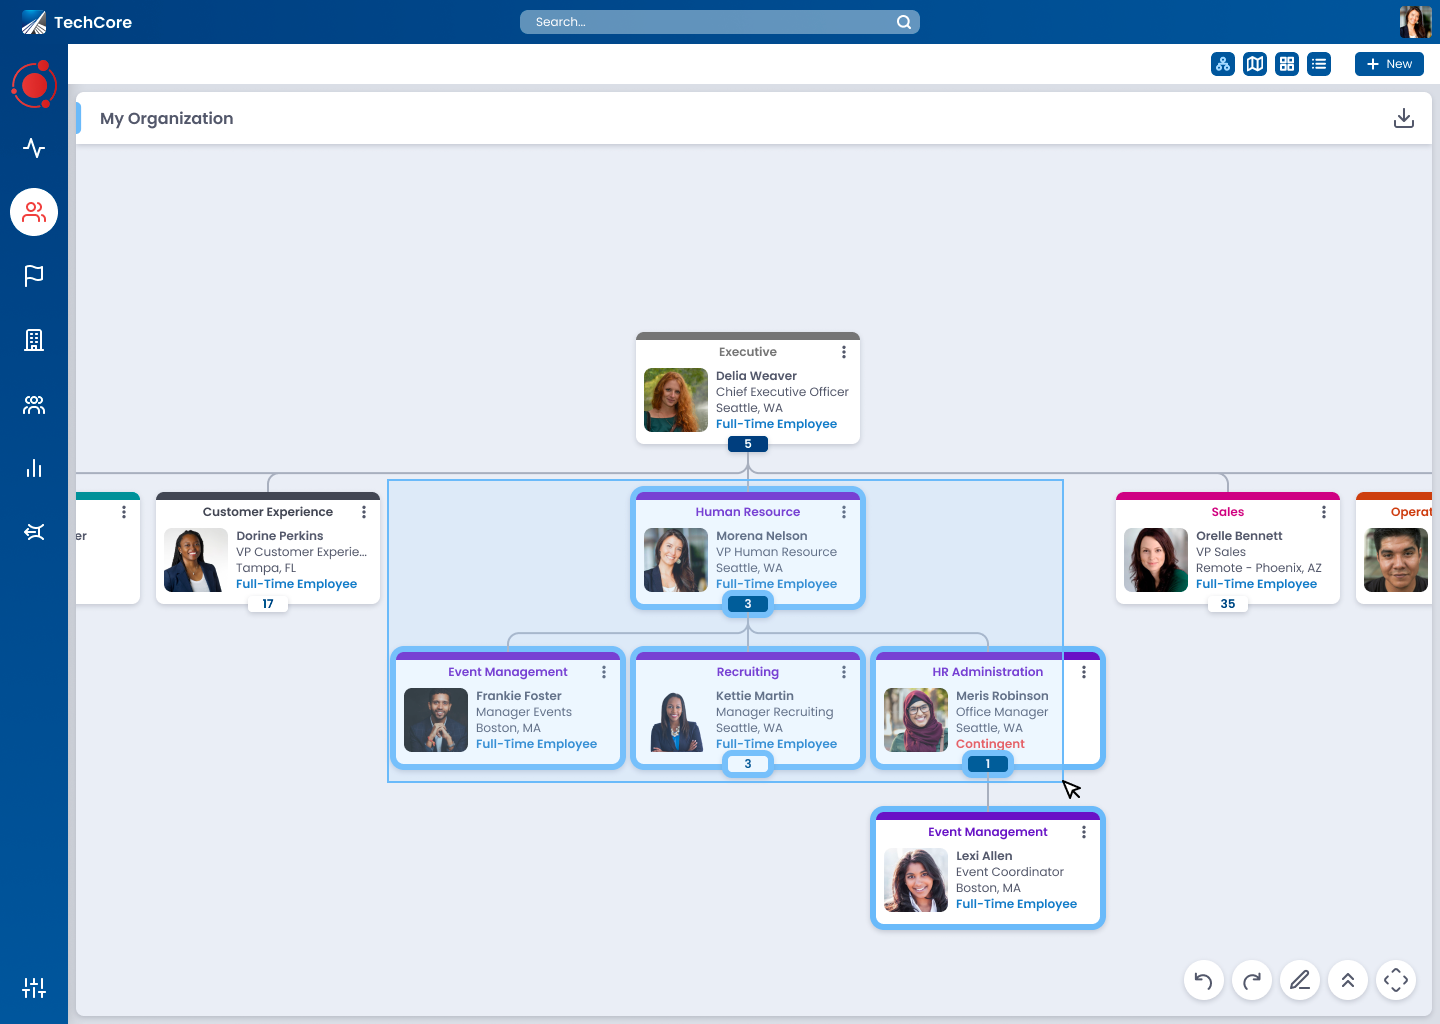Open the pencil edit tool
Screen dimensions: 1440x1024
pos(1299,980)
